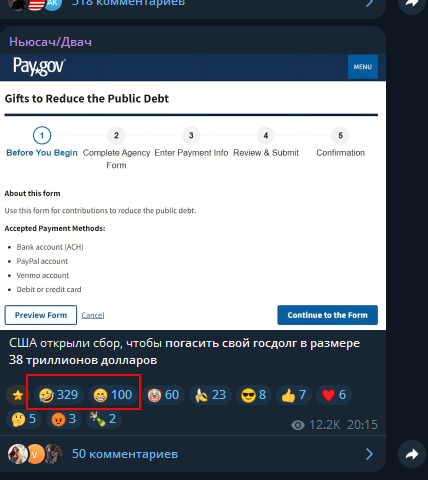Add the banana reaction with 23
The image size is (428, 480).
pos(210,395)
